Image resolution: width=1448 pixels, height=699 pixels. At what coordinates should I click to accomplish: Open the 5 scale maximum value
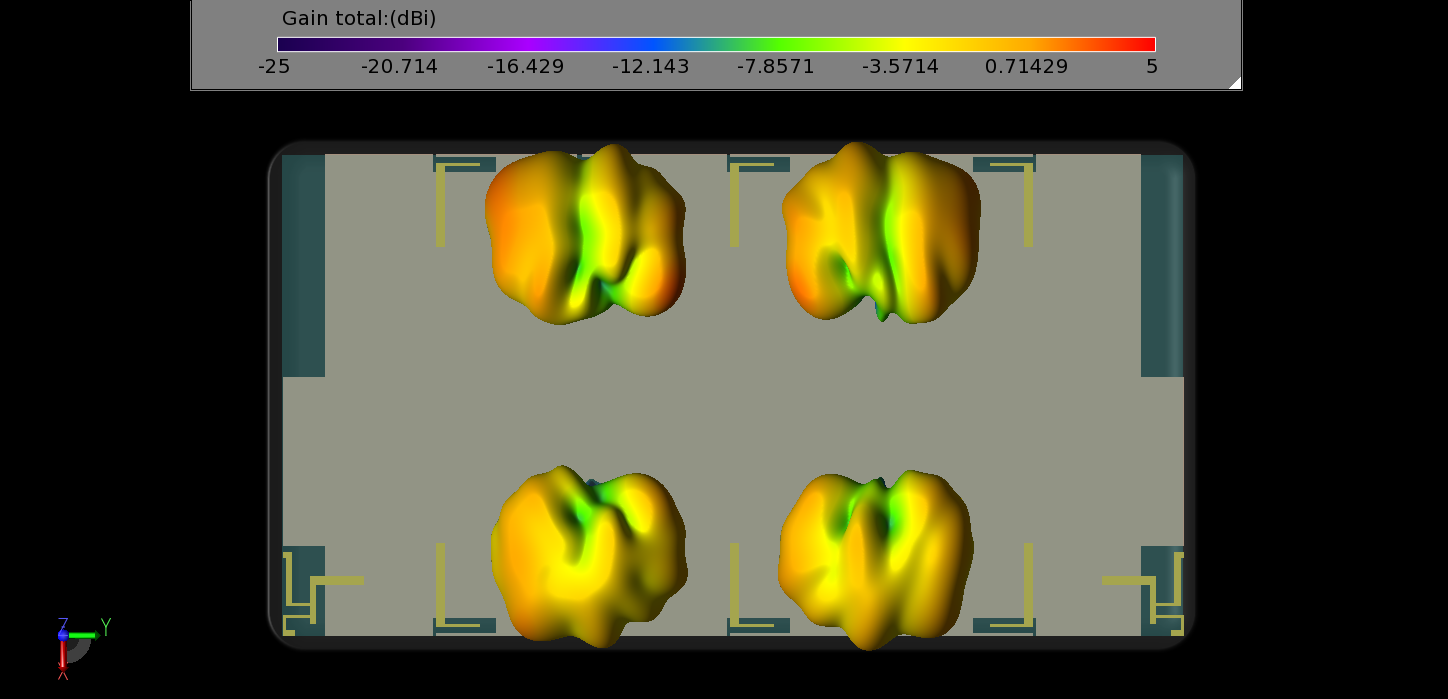pyautogui.click(x=1151, y=67)
